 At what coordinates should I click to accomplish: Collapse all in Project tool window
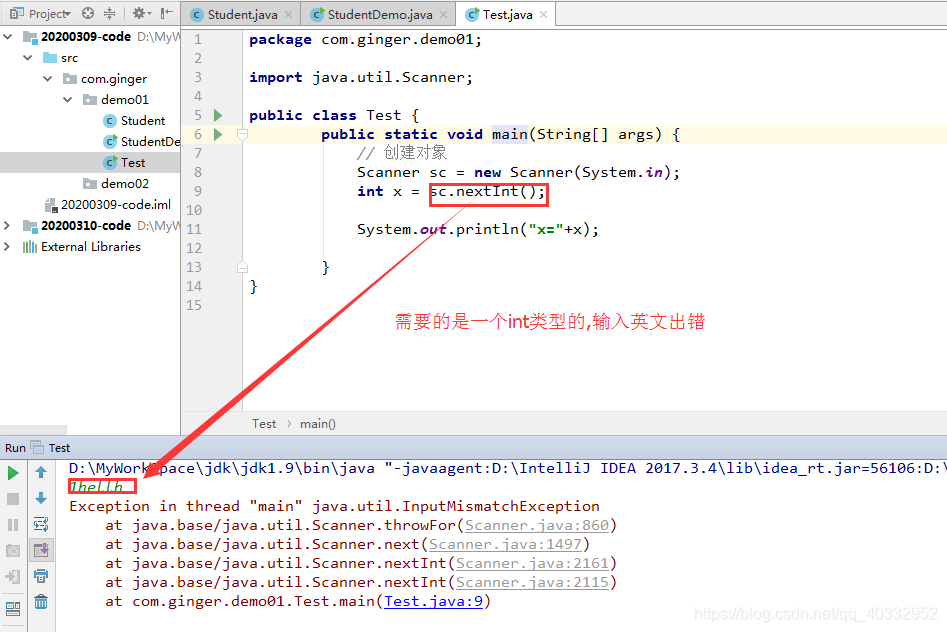[109, 13]
